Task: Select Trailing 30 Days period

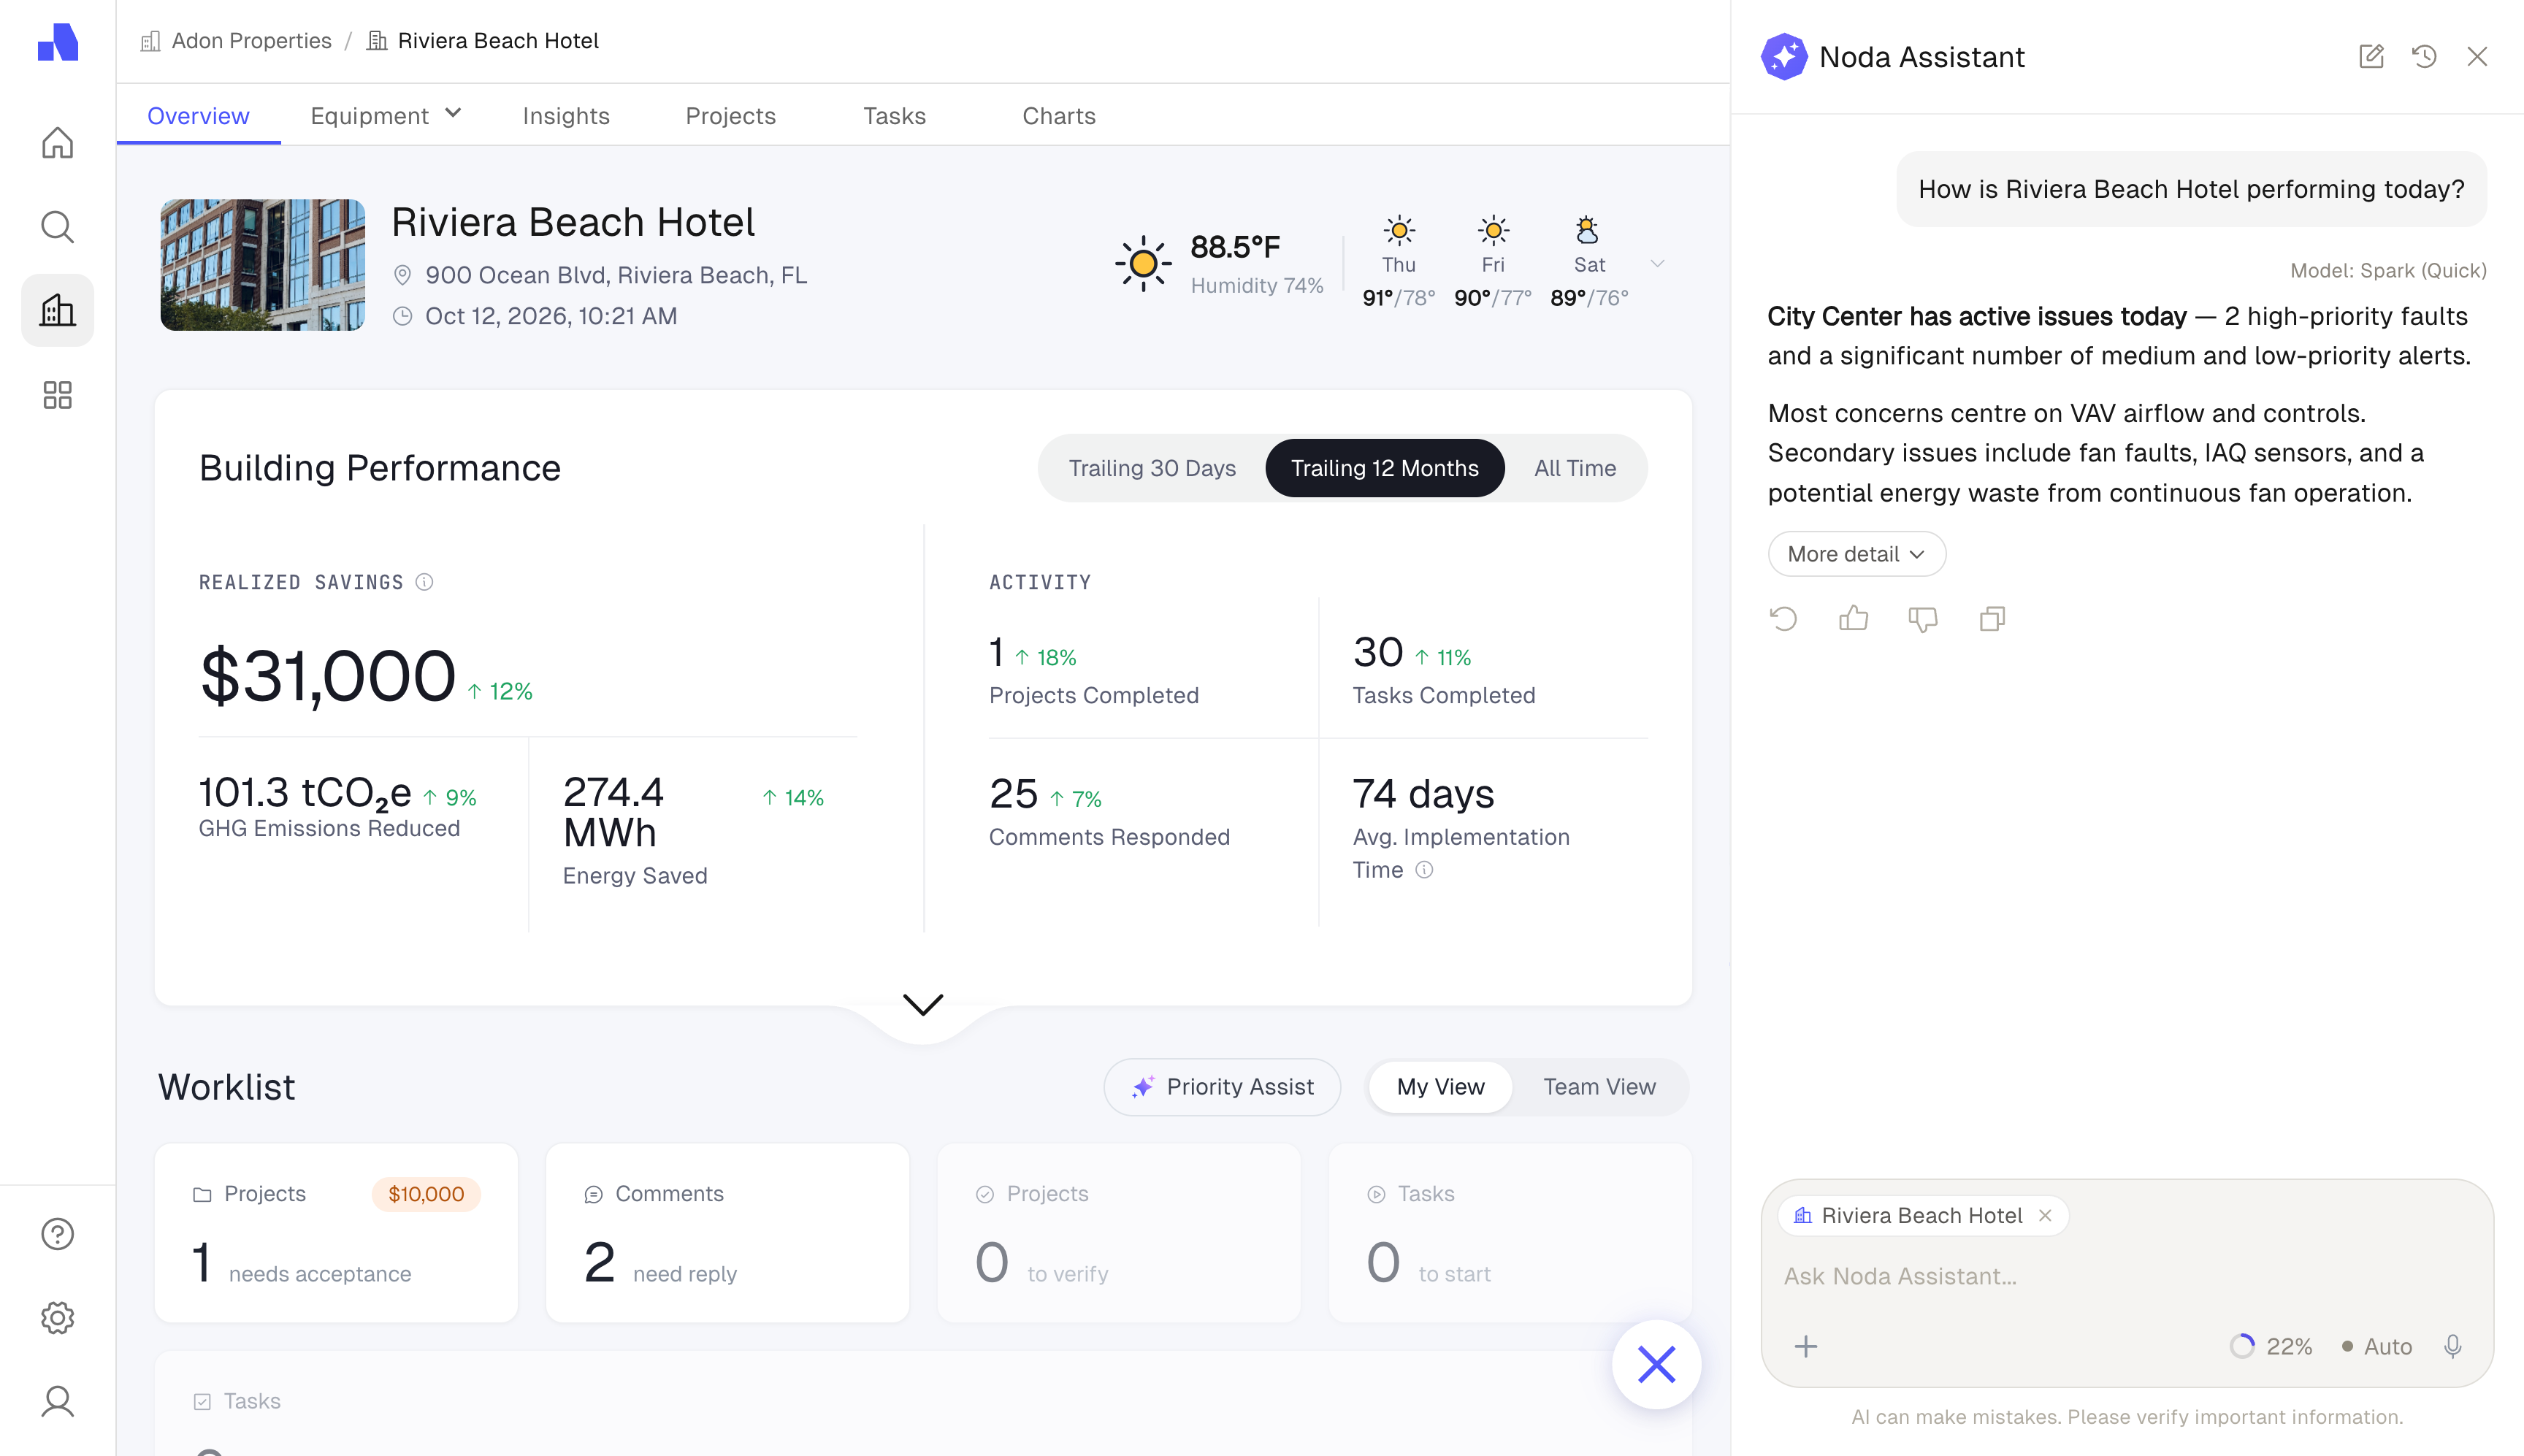Action: (1152, 468)
